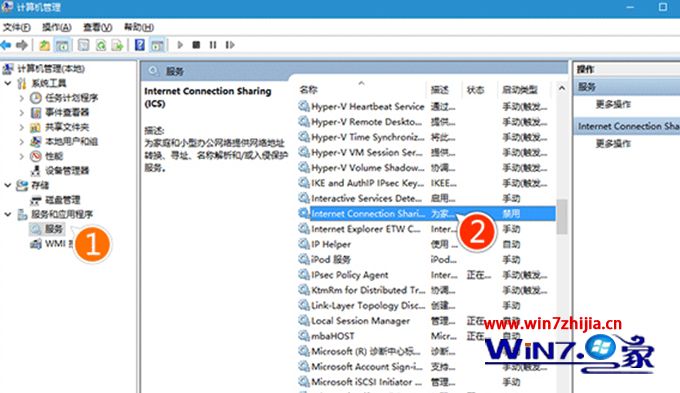Open the 查看(V) menu

coord(98,27)
